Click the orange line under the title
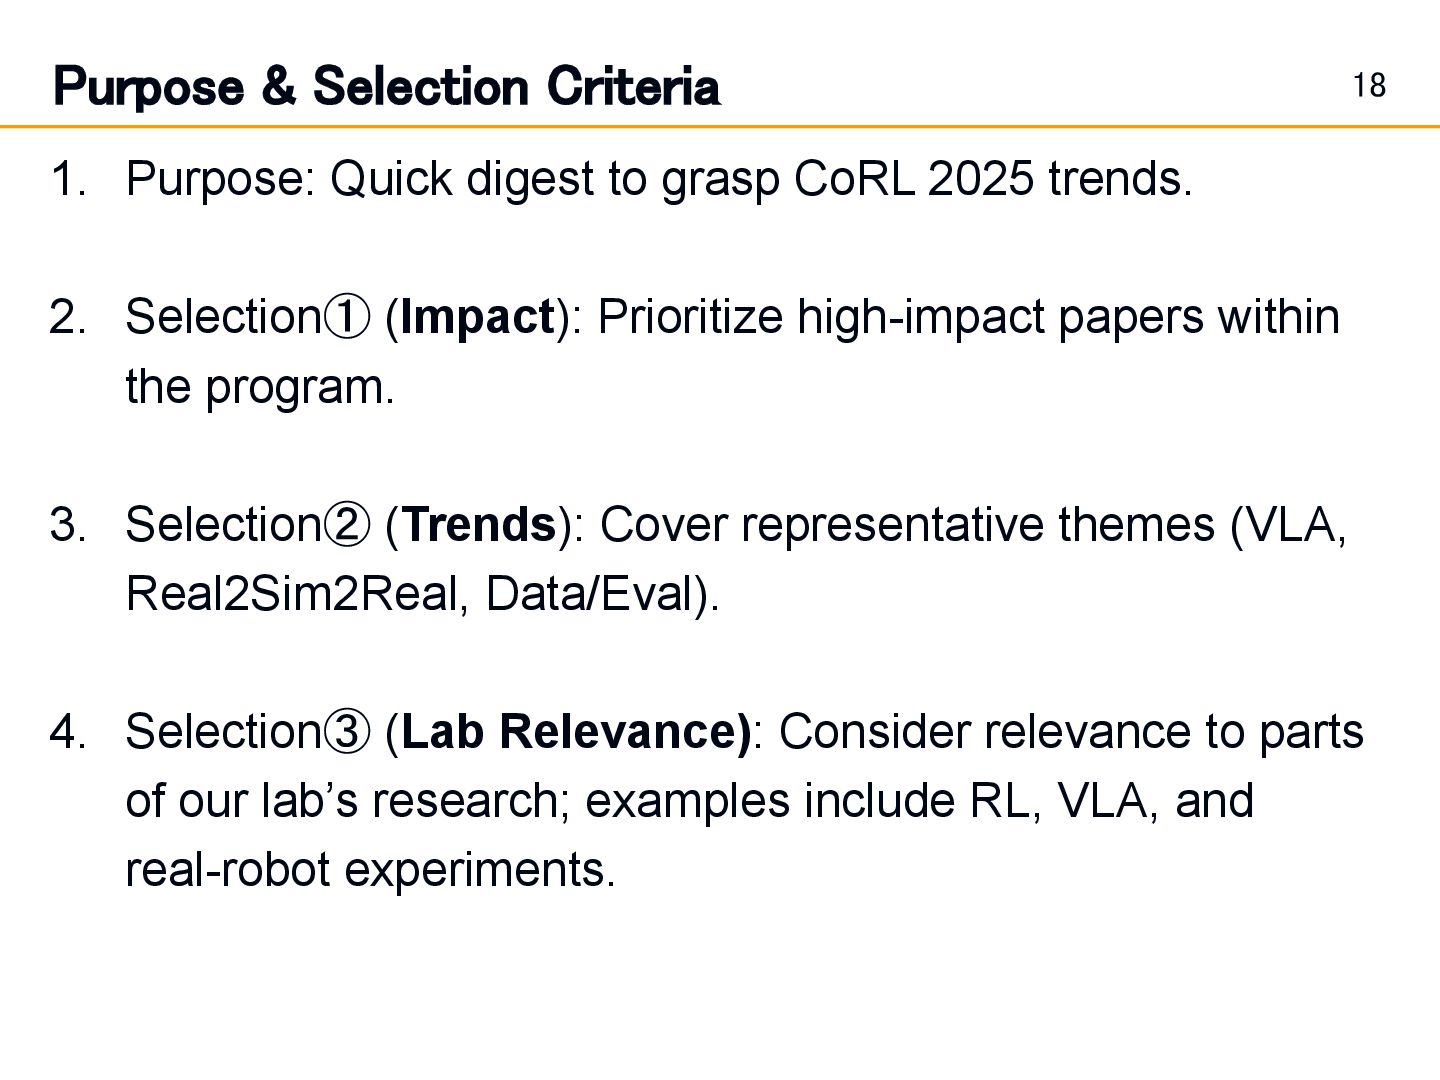This screenshot has width=1440, height=1080. coord(720,127)
